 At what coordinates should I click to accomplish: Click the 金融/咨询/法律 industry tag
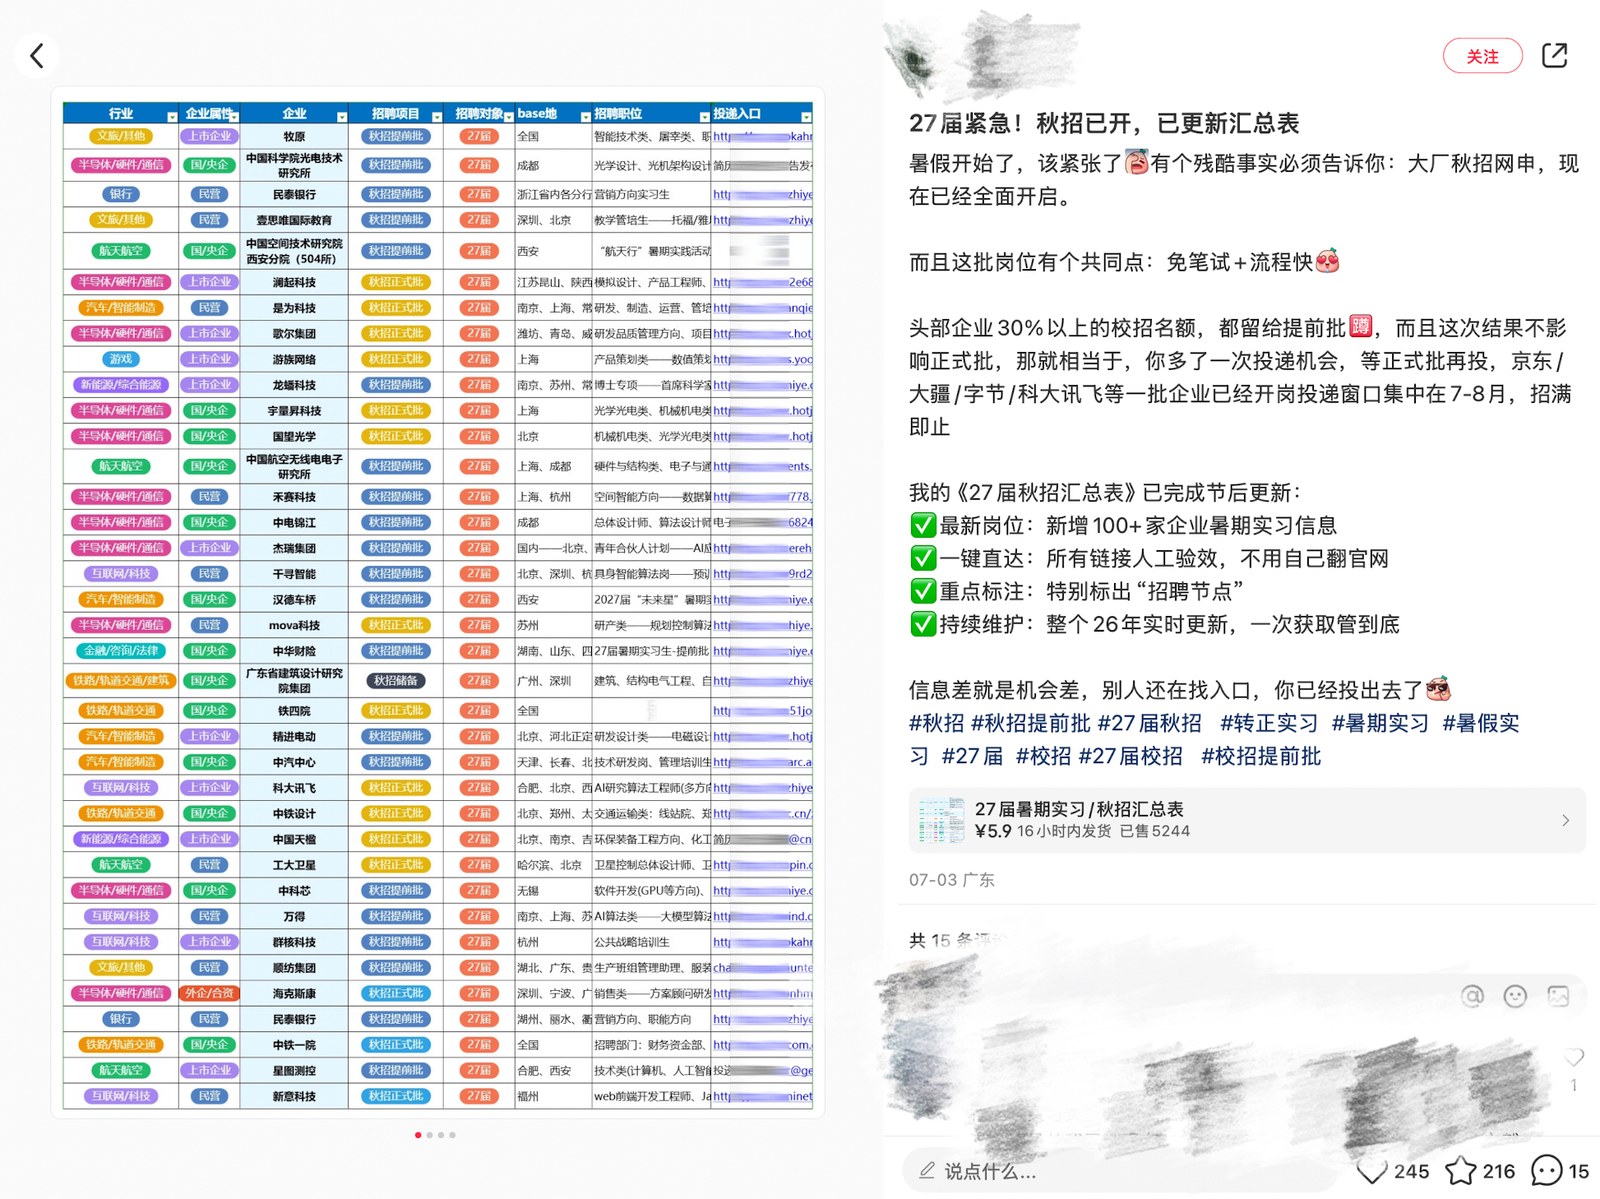tap(121, 651)
